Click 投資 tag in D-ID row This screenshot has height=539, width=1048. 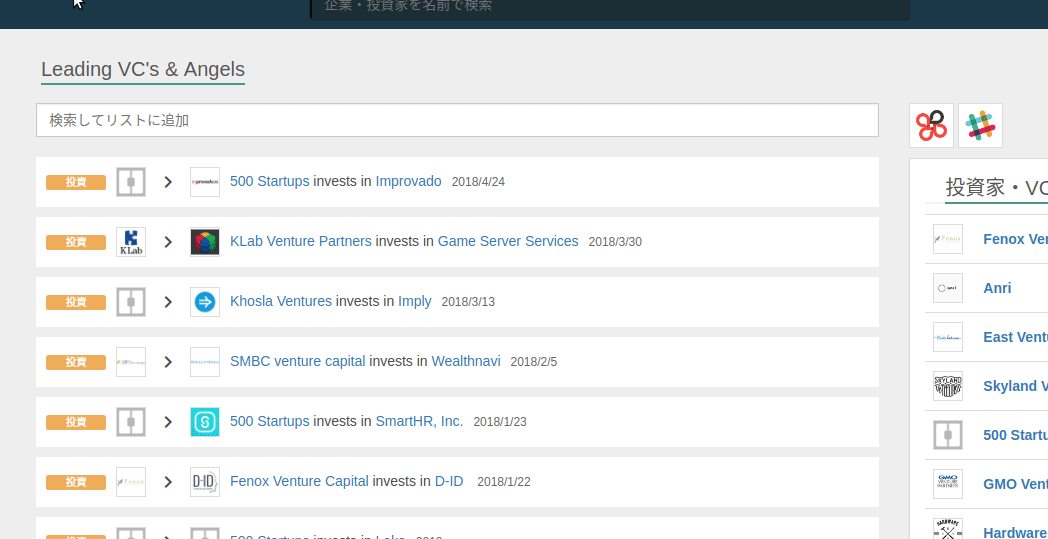76,482
